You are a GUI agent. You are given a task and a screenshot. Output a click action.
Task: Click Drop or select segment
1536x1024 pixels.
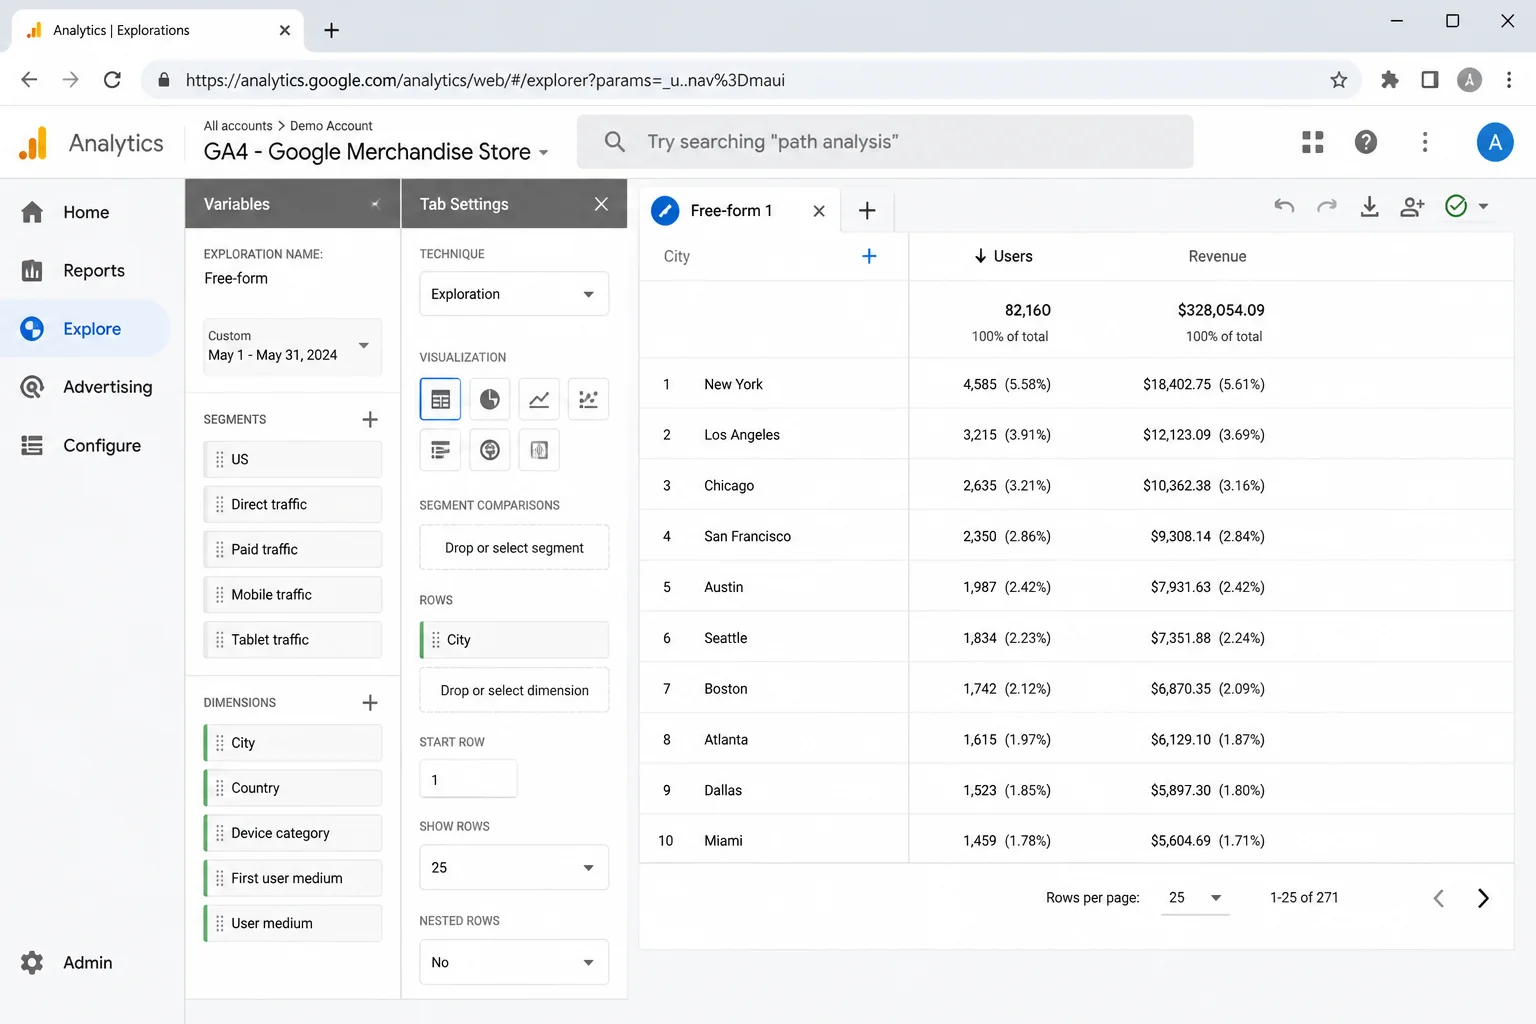click(514, 548)
